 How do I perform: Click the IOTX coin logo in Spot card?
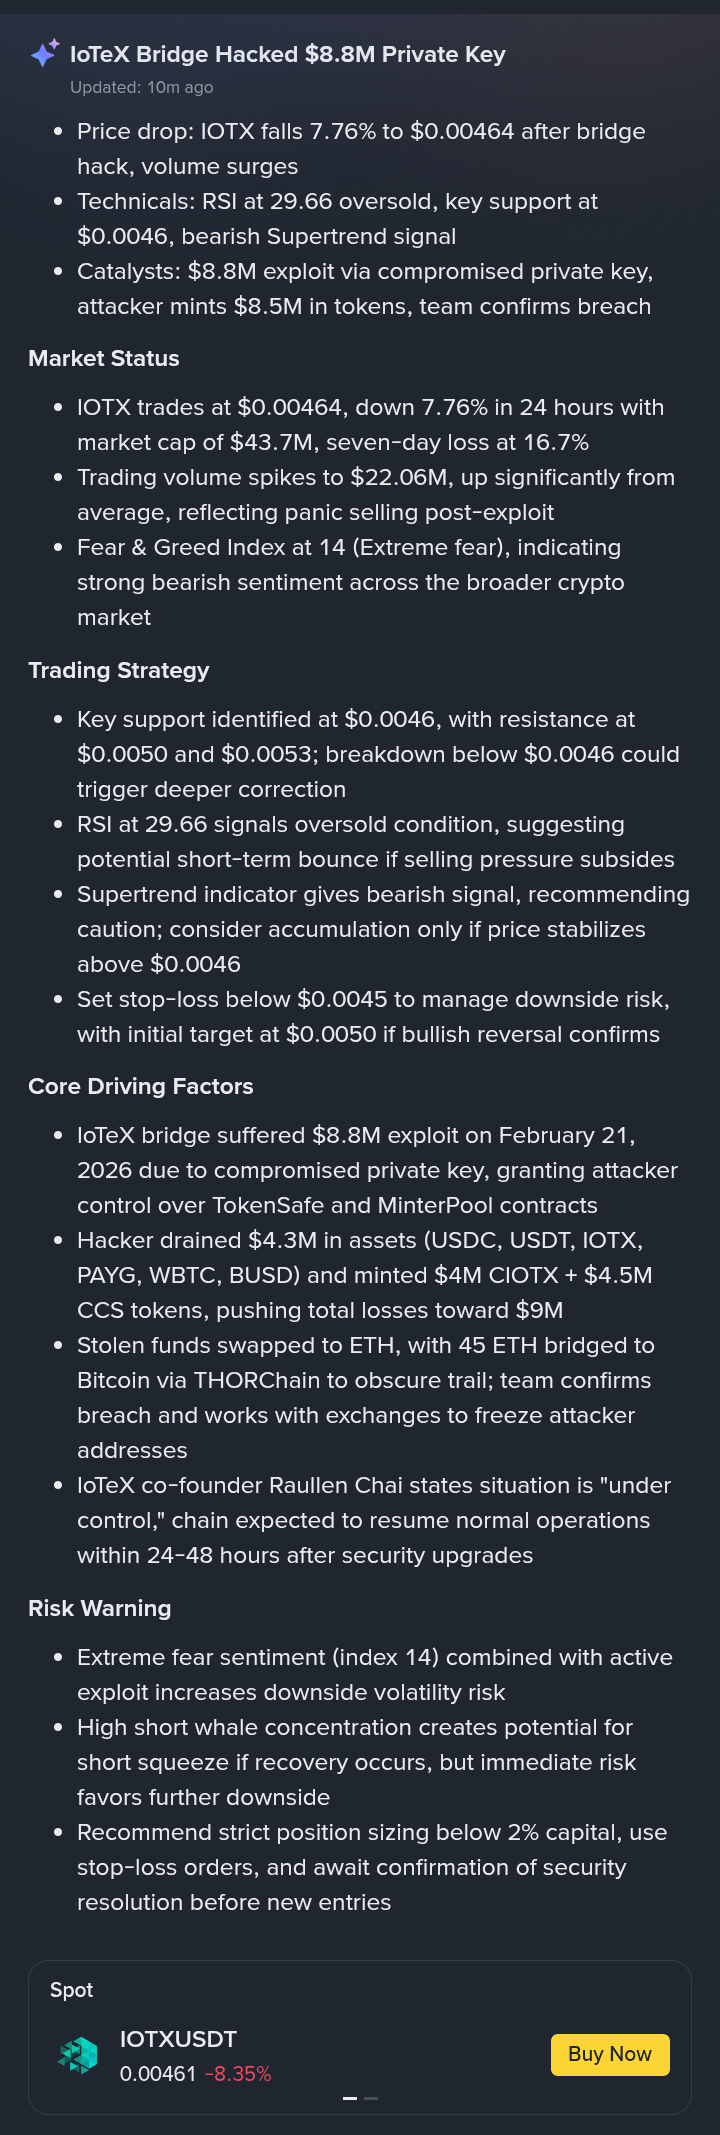78,2055
